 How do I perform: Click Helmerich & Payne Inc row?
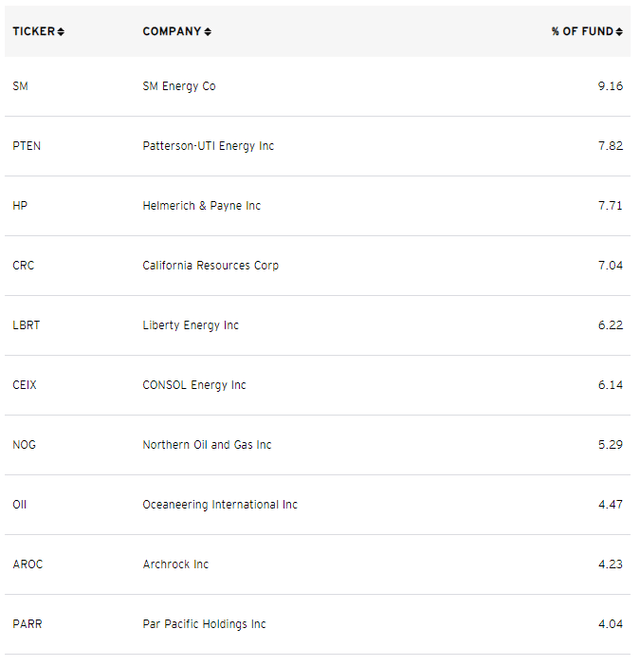(201, 206)
